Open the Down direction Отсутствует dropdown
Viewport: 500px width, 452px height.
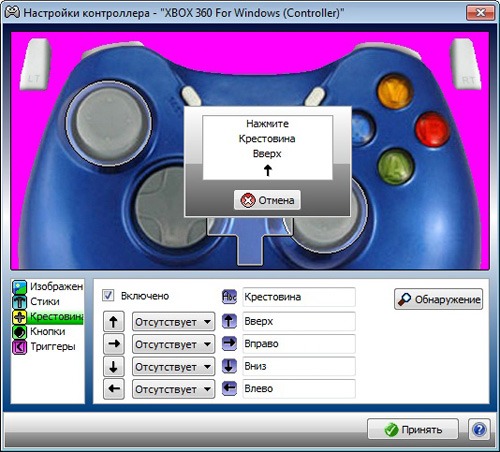[x=173, y=367]
